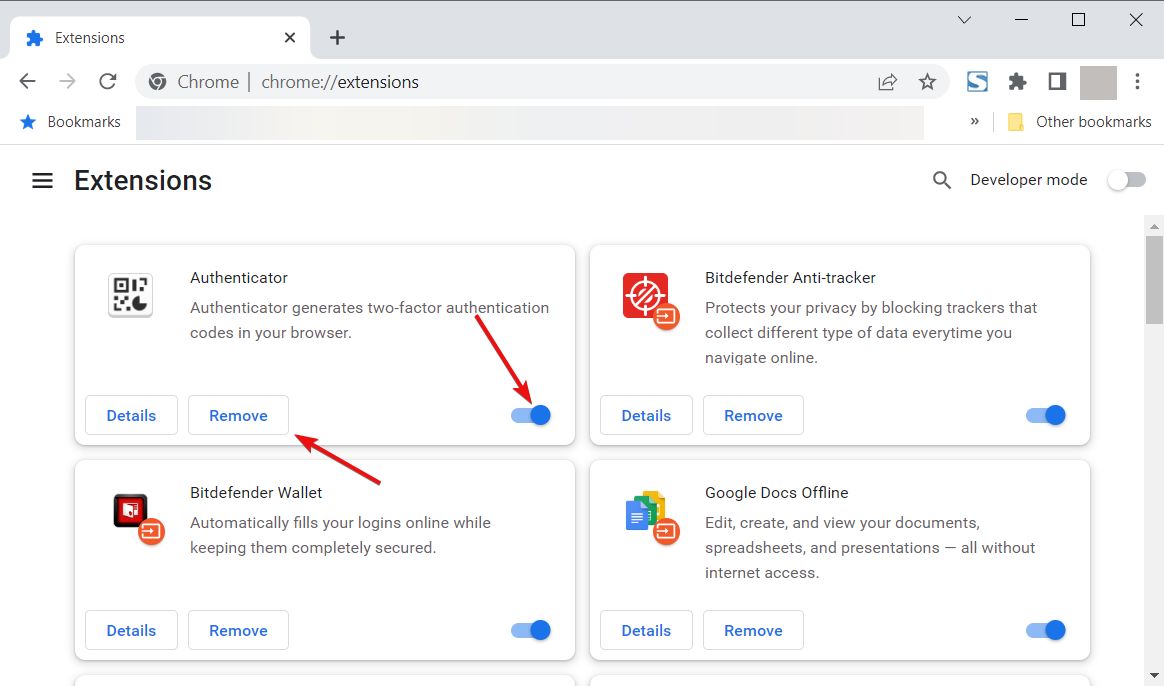Click the Bitdefender Anti-tracker title text
Viewport: 1164px width, 686px height.
pyautogui.click(x=790, y=278)
